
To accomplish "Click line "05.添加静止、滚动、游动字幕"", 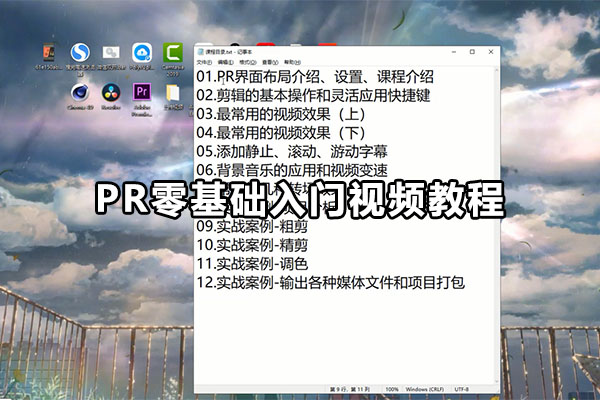I will (x=292, y=152).
